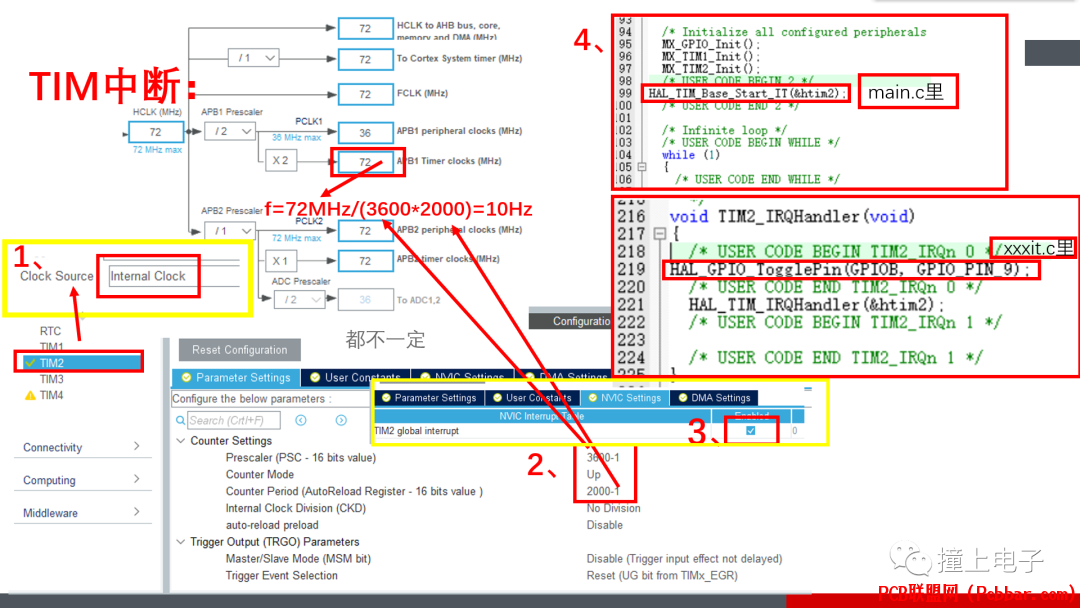Select front DMA Settings tab
Screen dimensions: 1080x608
(714, 397)
